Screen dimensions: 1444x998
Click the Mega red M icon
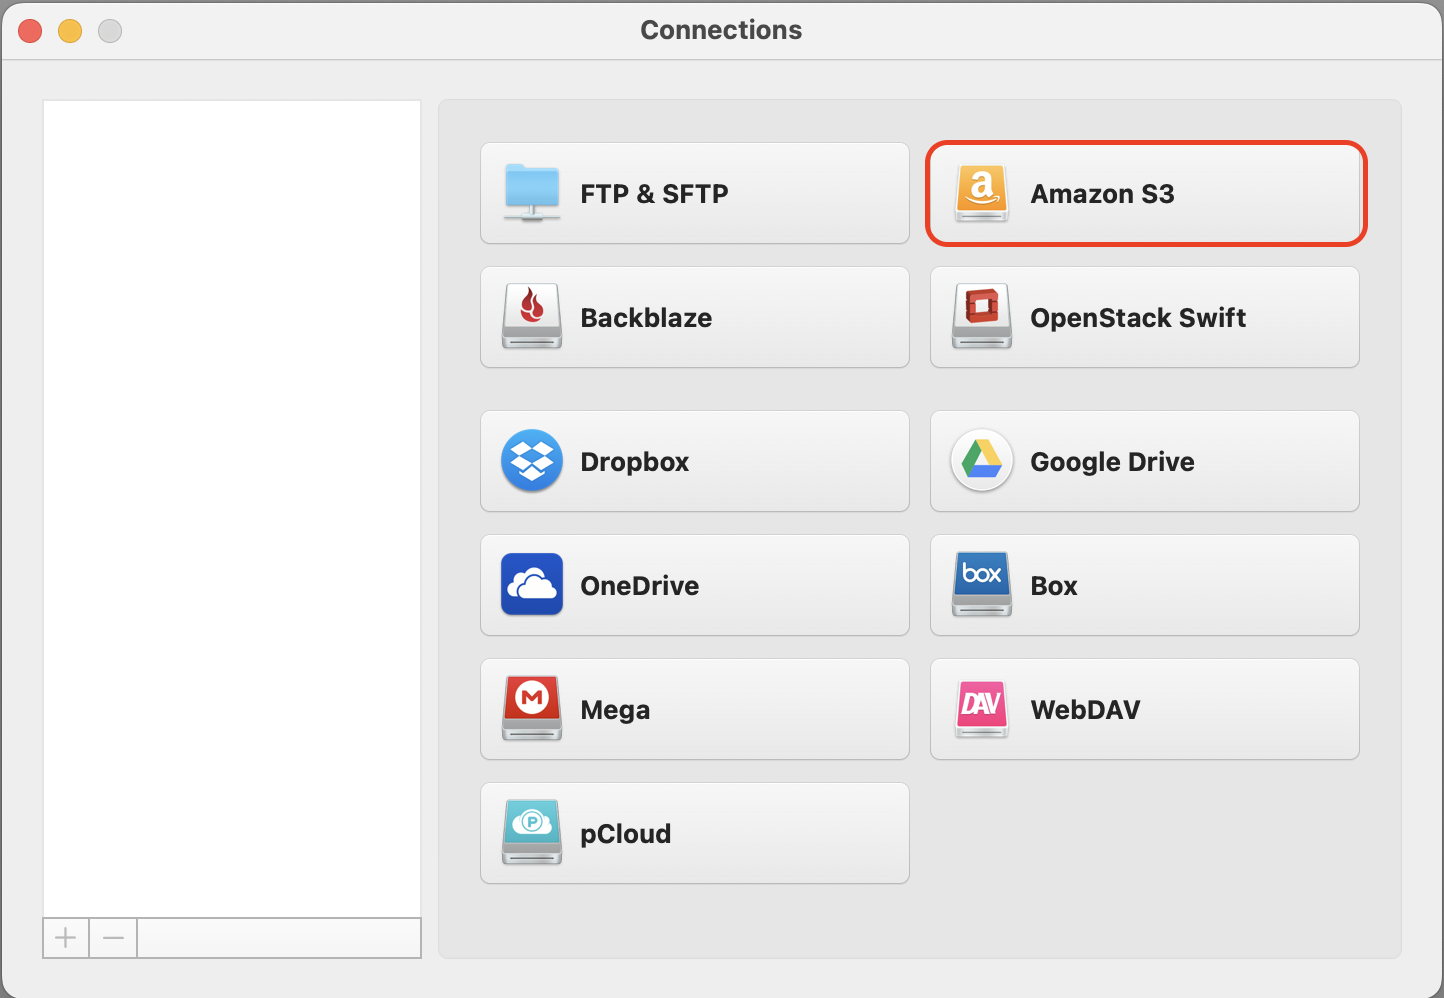click(532, 708)
